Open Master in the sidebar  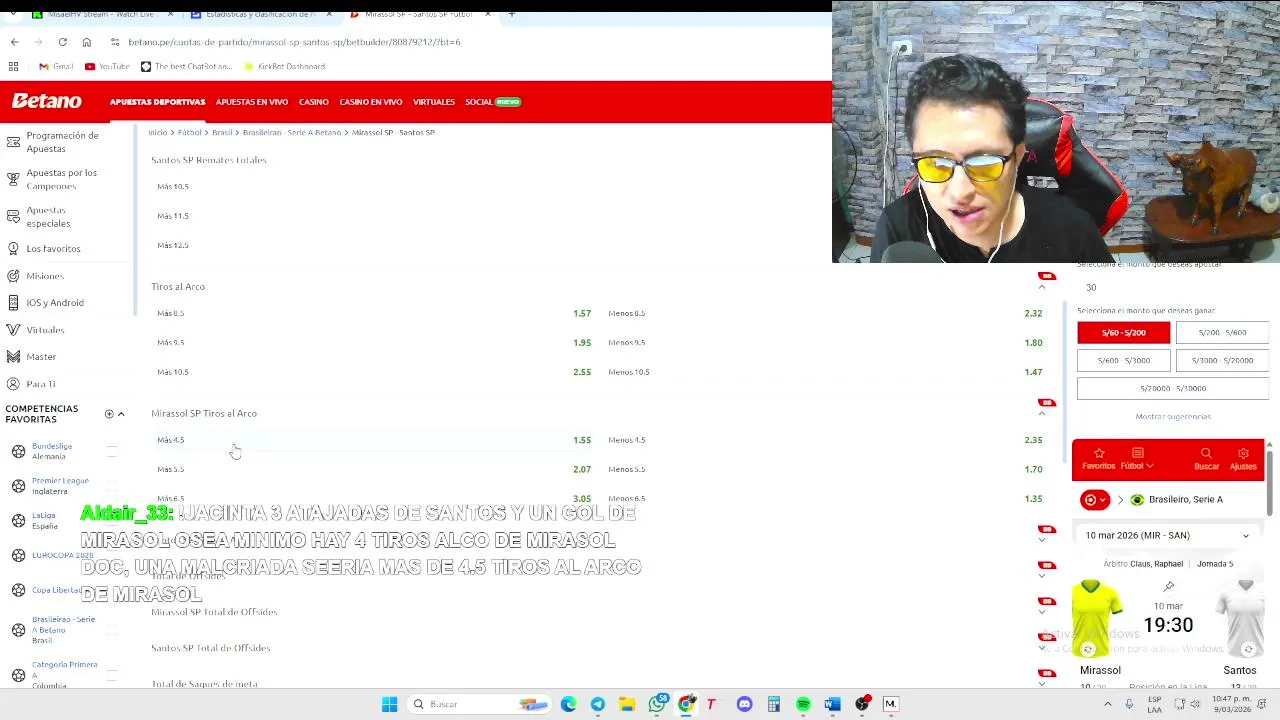(41, 357)
